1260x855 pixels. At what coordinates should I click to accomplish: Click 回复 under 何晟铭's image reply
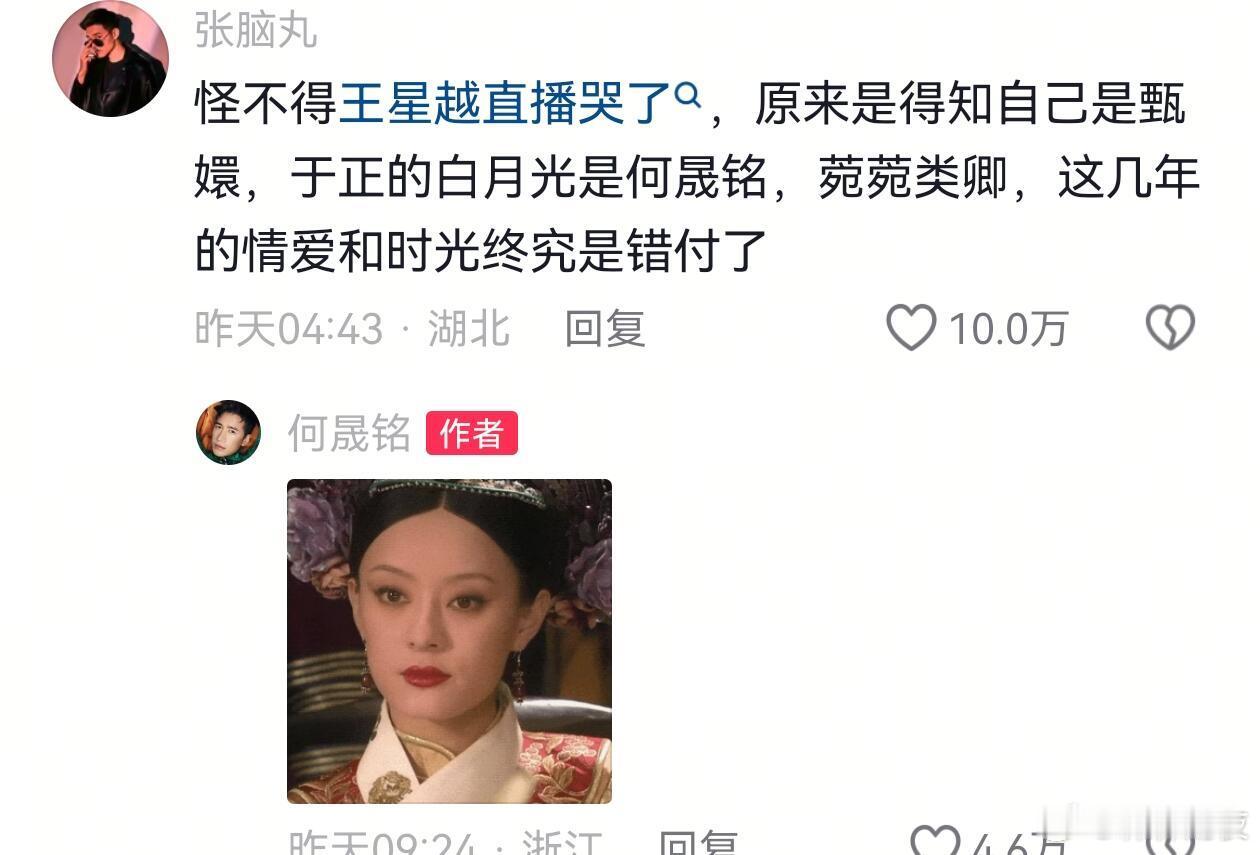click(698, 843)
